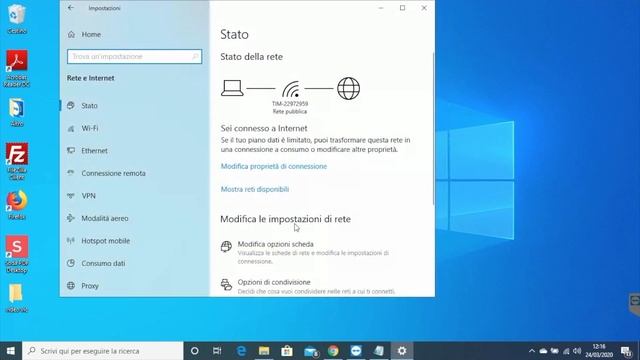Open notification center icon
Image resolution: width=640 pixels, height=360 pixels.
pos(627,351)
